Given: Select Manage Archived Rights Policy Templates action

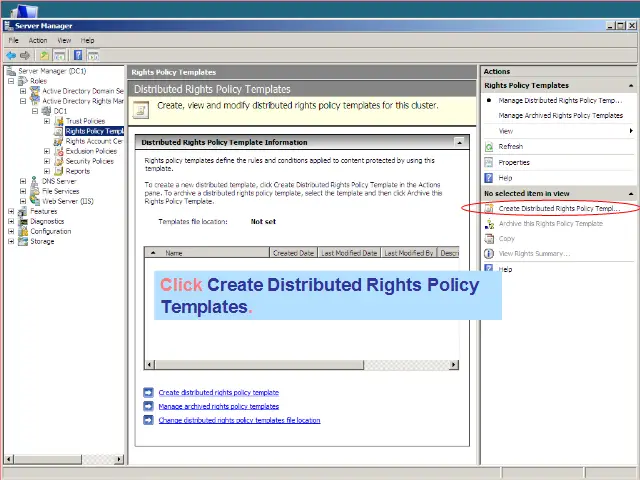Looking at the screenshot, I should pyautogui.click(x=561, y=116).
